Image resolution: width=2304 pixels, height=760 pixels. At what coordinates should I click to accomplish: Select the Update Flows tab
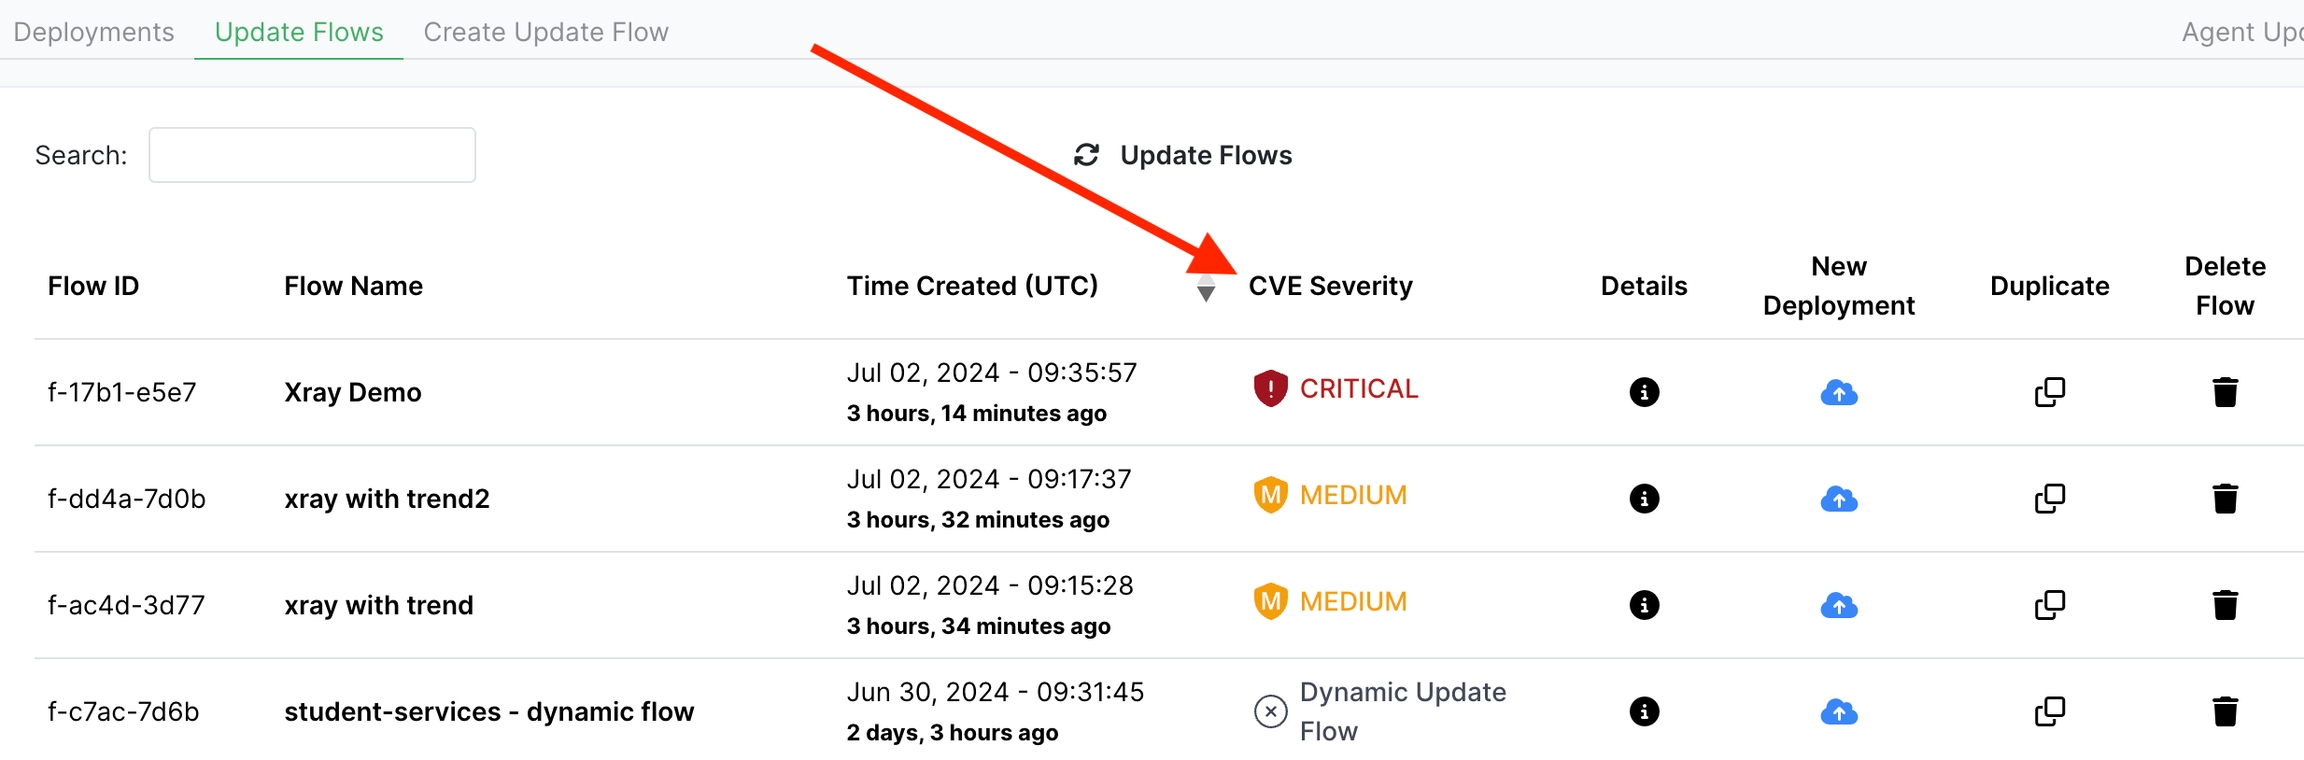coord(299,32)
